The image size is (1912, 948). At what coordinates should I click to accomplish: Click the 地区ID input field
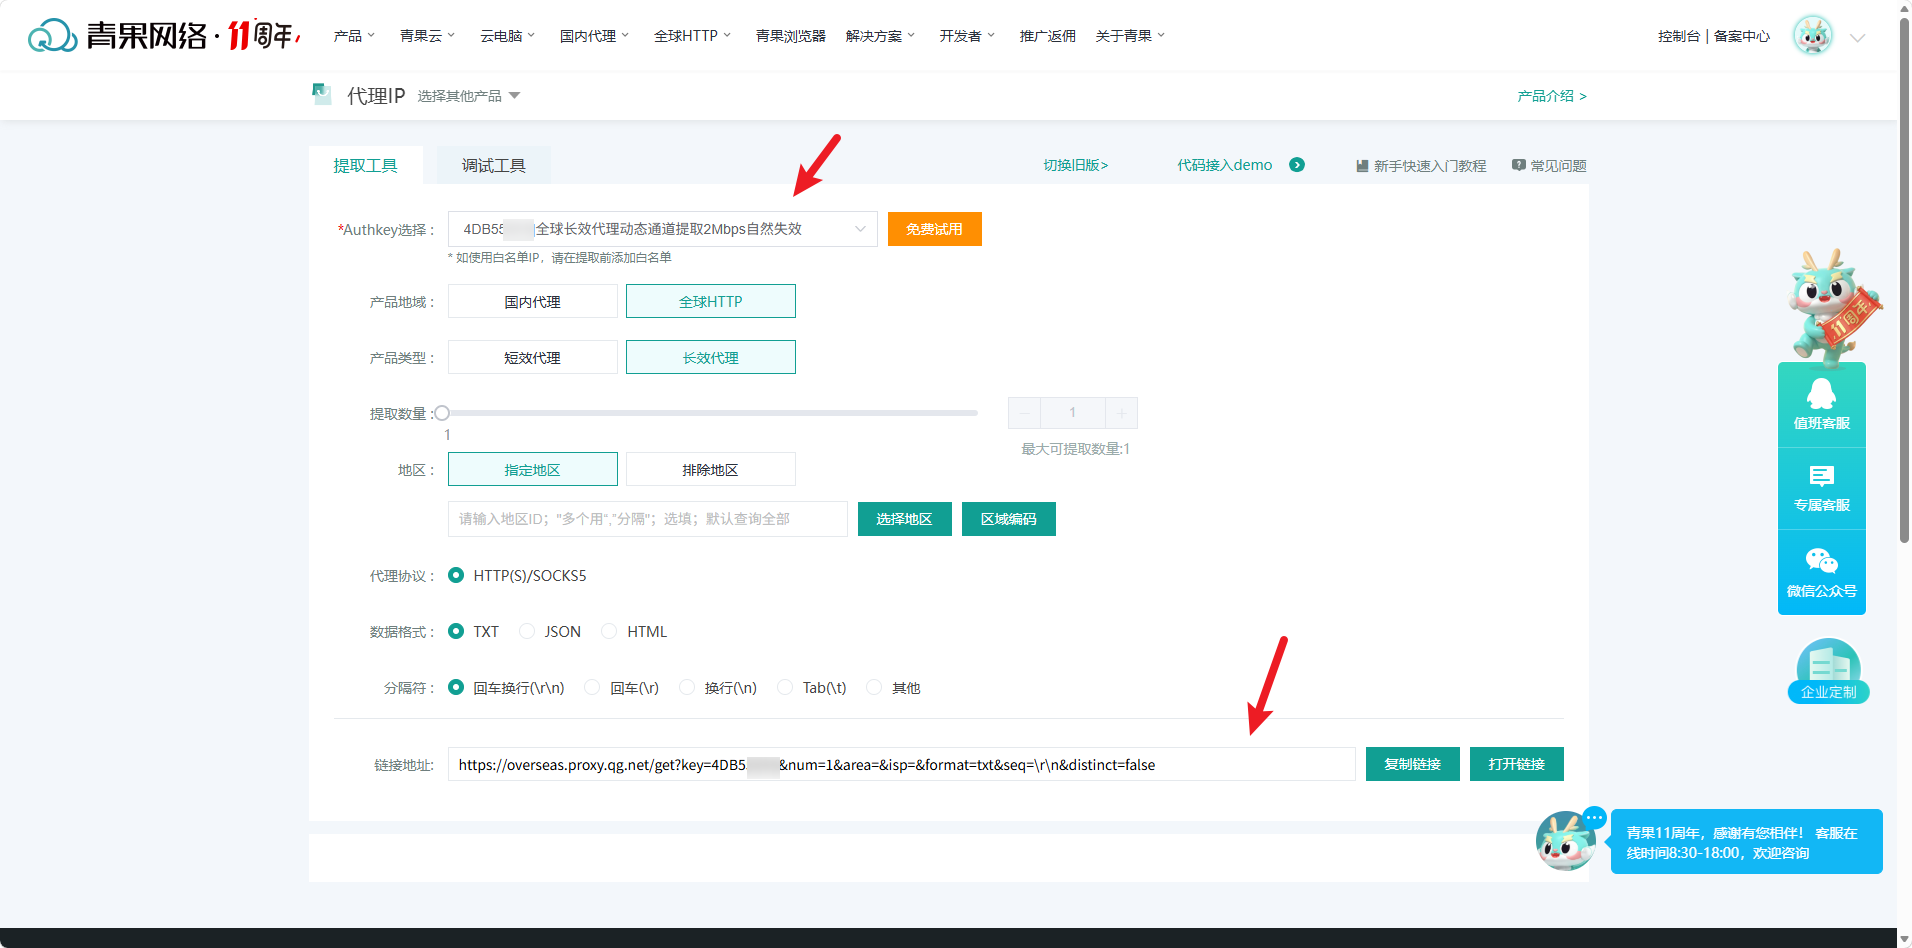coord(648,519)
